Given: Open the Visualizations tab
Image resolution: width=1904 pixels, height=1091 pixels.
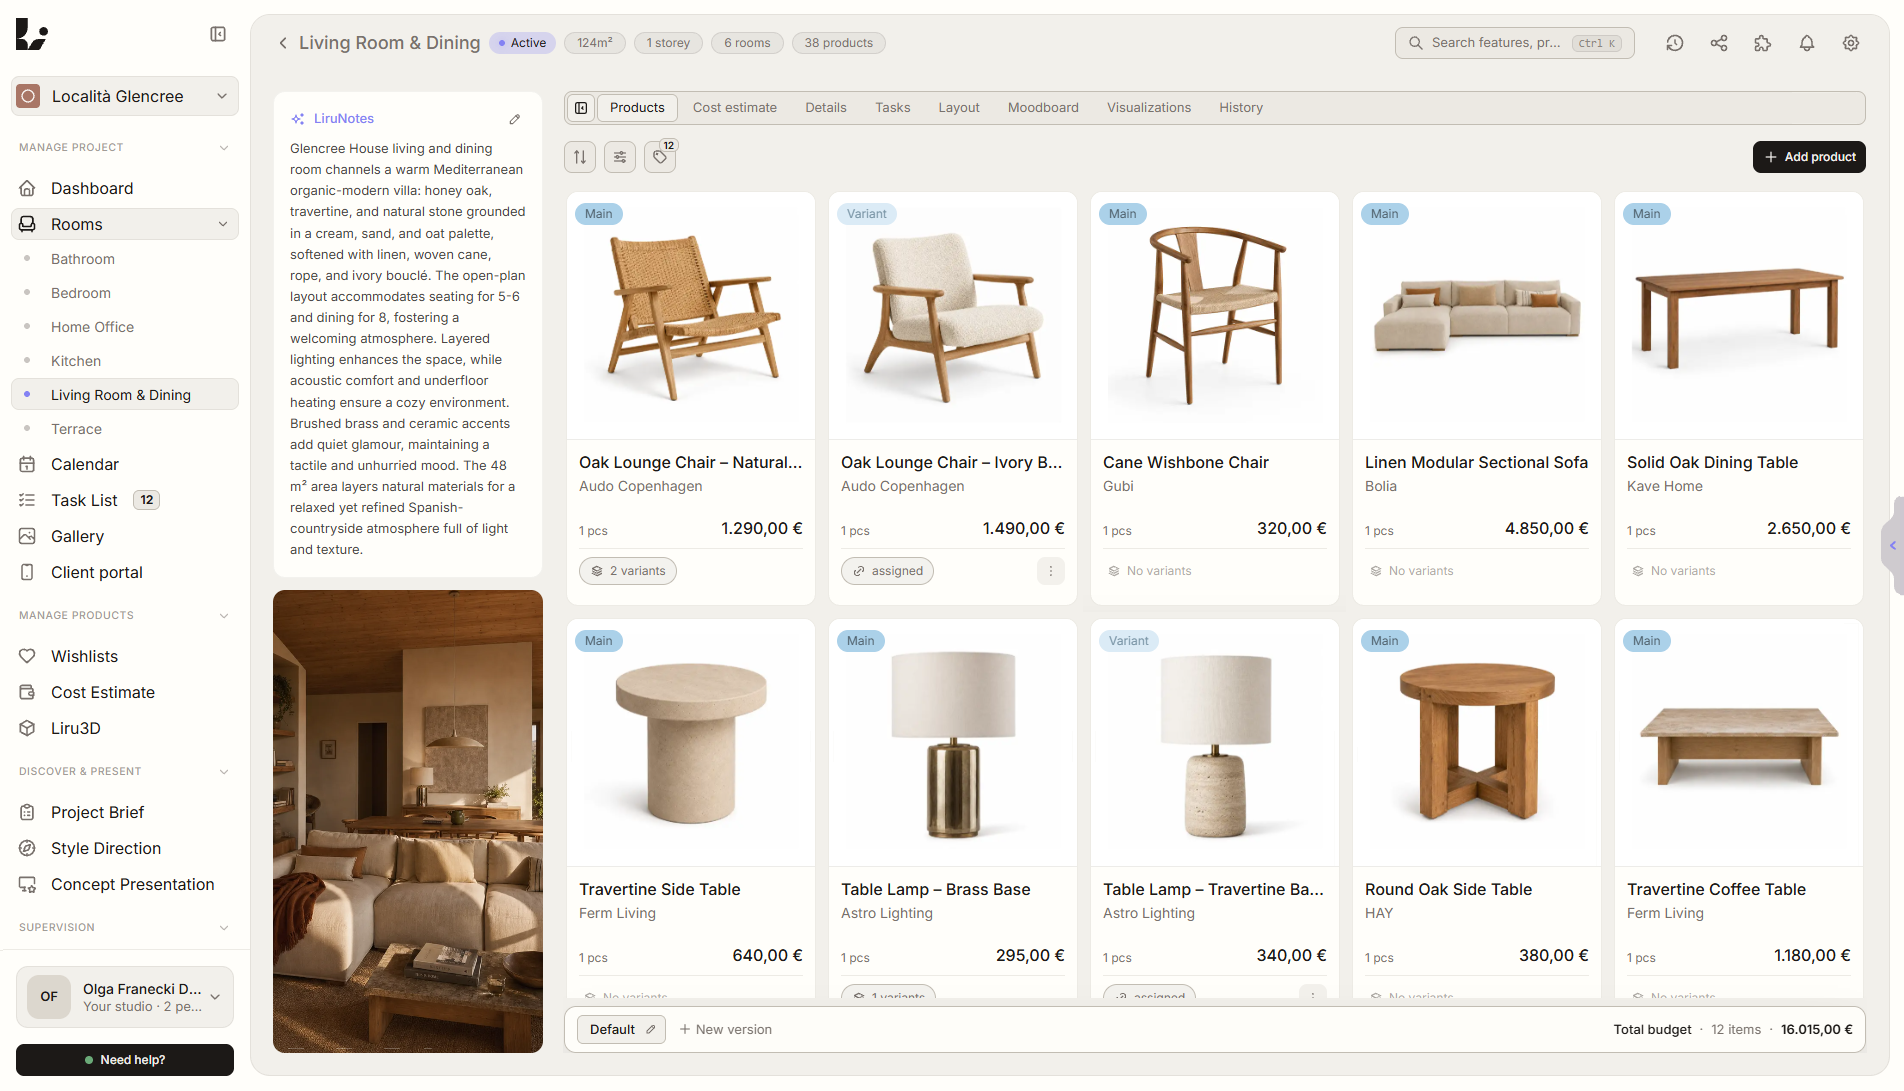Looking at the screenshot, I should pyautogui.click(x=1149, y=108).
